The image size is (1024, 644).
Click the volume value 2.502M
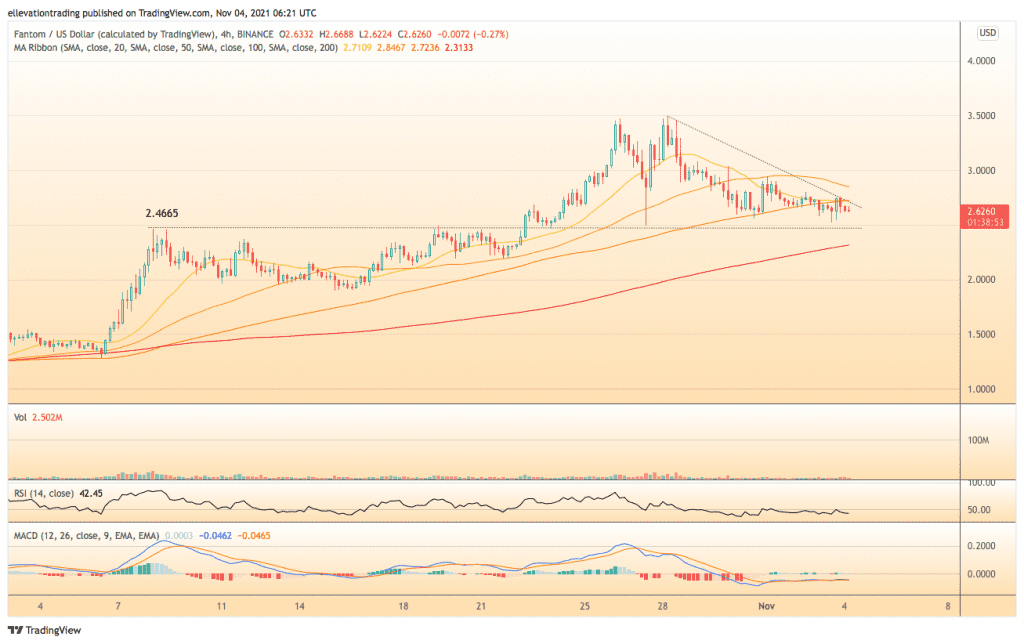click(x=47, y=417)
